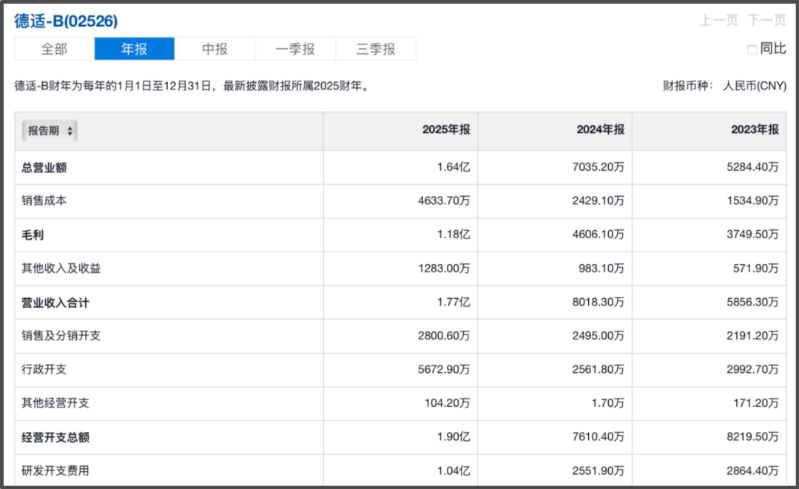Image resolution: width=799 pixels, height=489 pixels.
Task: Select the 毛利 row label
Action: (33, 235)
